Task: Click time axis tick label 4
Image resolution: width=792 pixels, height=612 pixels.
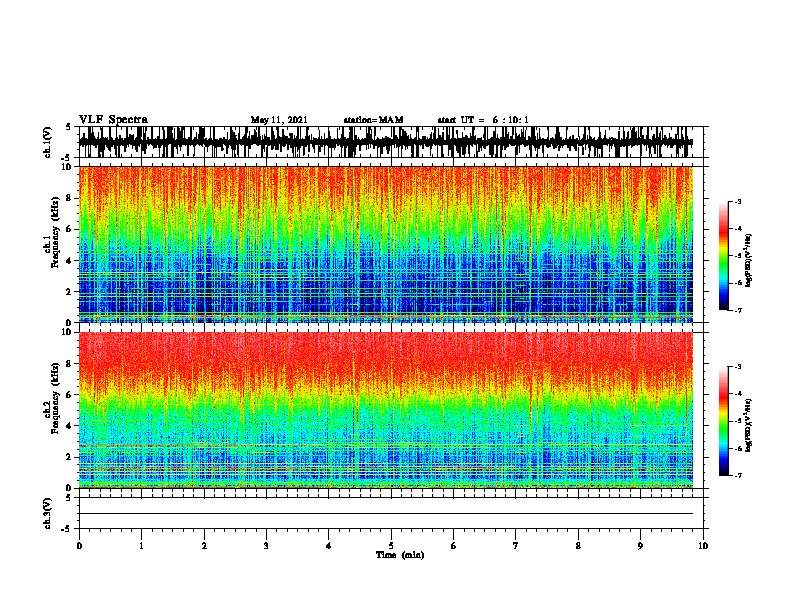Action: coord(329,545)
